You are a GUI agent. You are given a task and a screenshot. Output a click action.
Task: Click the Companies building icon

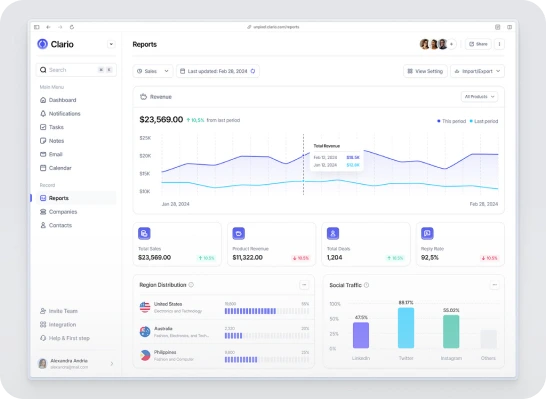[43, 212]
